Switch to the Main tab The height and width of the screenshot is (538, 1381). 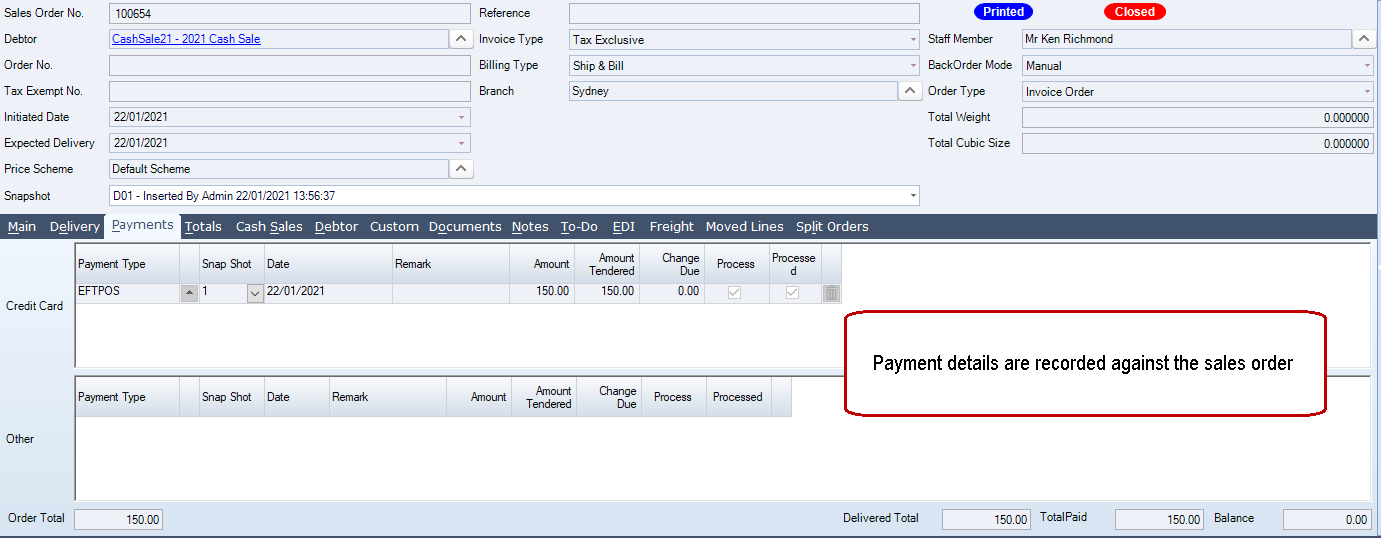point(22,227)
